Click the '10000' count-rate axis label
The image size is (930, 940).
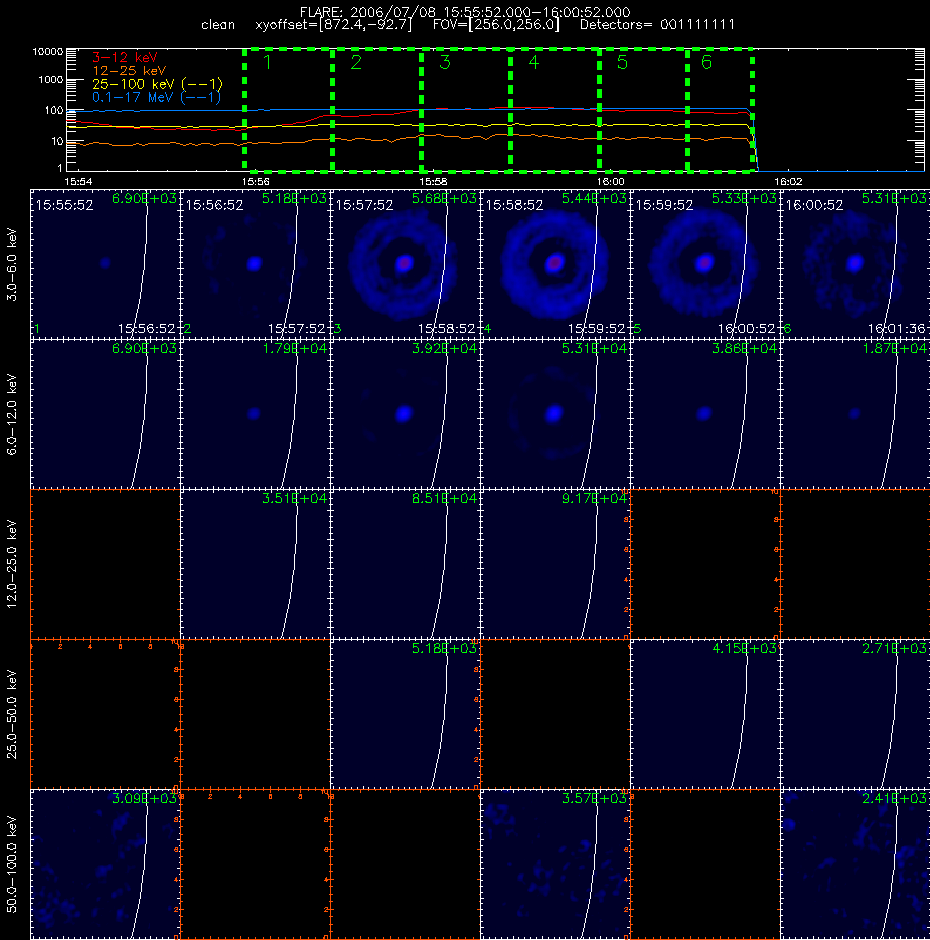[48, 52]
